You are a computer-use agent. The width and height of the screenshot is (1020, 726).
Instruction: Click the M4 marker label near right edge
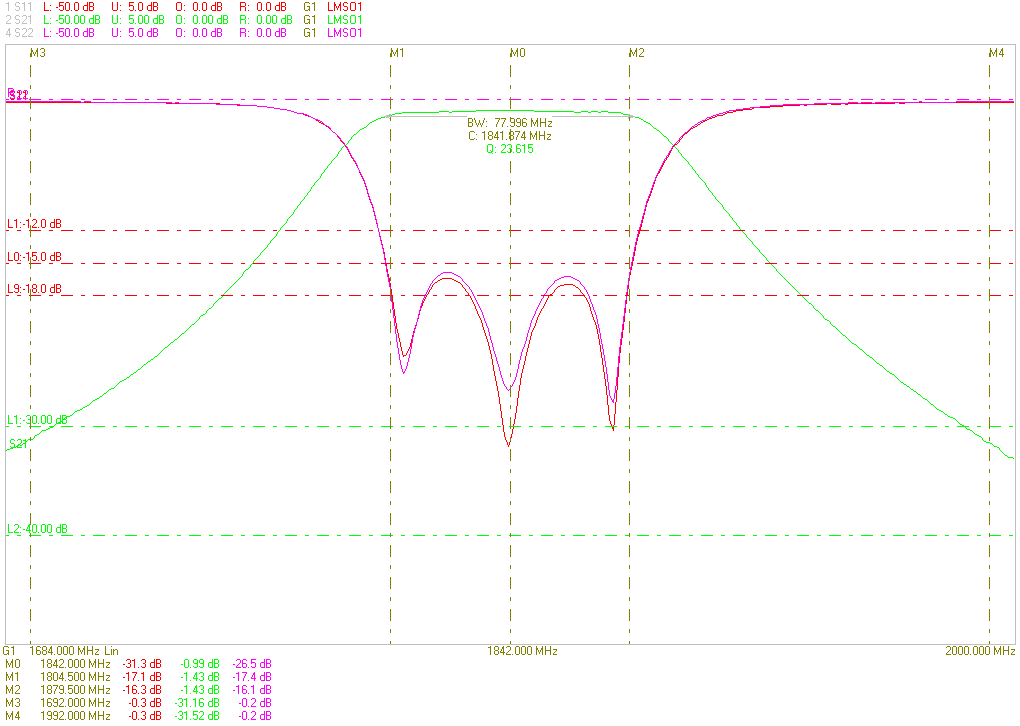coord(996,52)
